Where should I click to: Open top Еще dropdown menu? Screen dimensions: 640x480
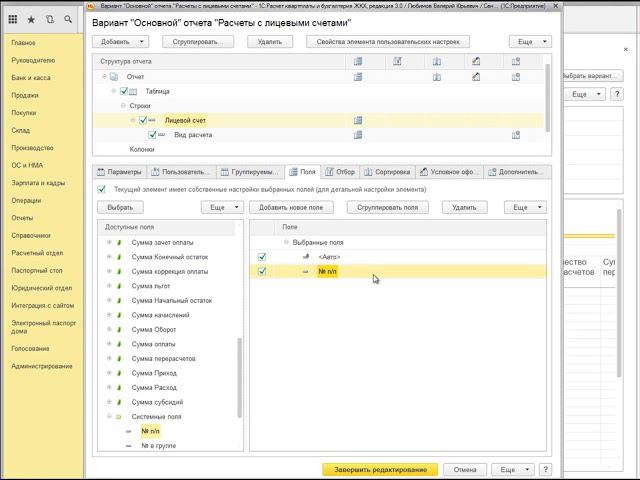pyautogui.click(x=530, y=42)
